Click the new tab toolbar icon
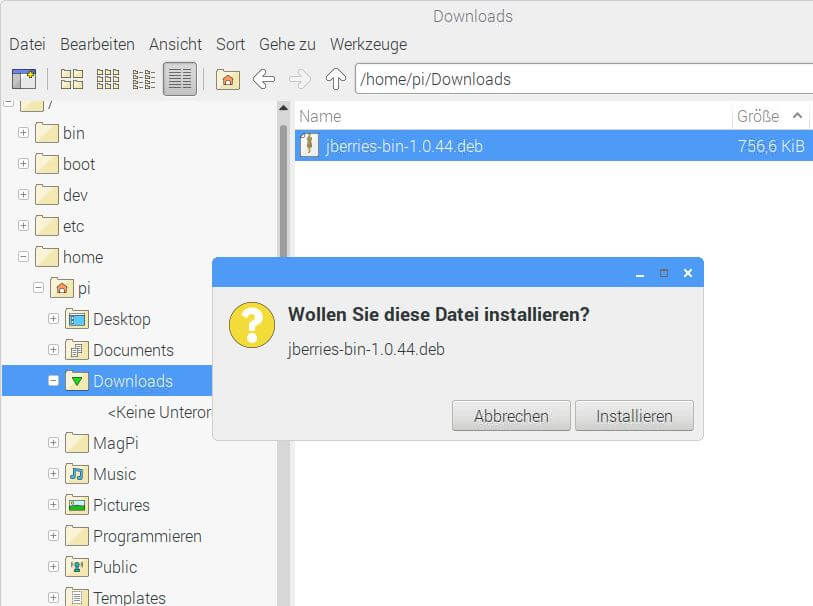813x606 pixels. pos(23,79)
